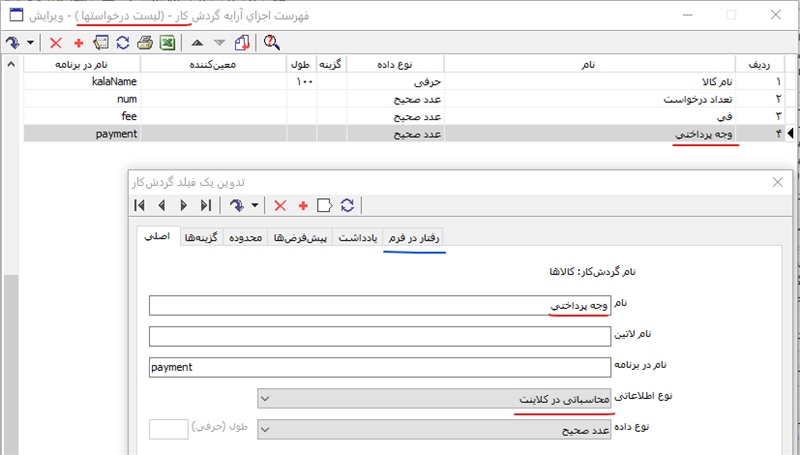The image size is (800, 455).
Task: Expand the arrow dropdown in main toolbar
Action: pyautogui.click(x=31, y=42)
